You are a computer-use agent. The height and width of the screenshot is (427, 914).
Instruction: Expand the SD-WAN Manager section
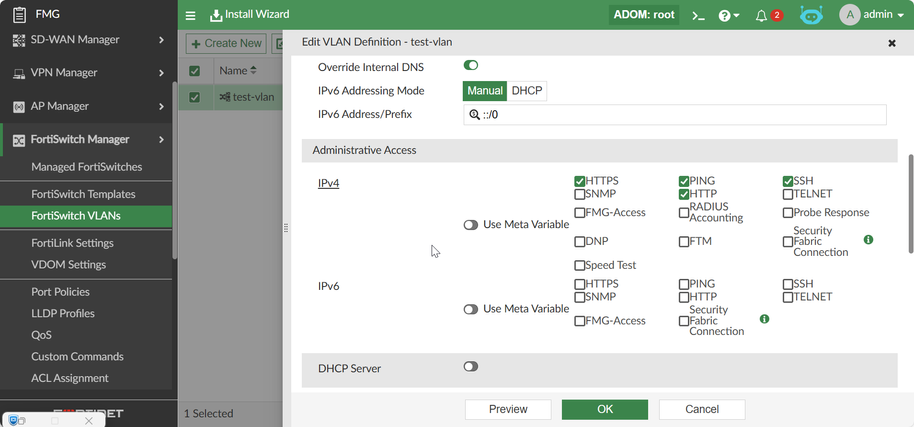click(x=161, y=40)
